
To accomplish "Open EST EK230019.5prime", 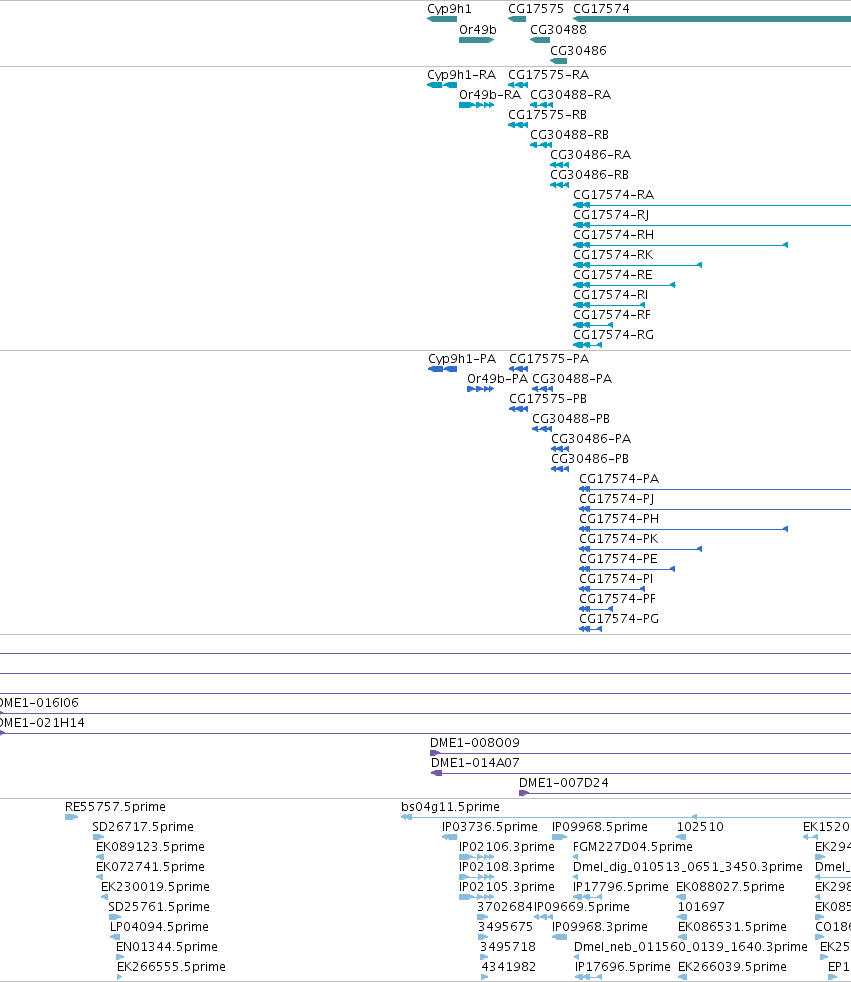I will [x=155, y=887].
